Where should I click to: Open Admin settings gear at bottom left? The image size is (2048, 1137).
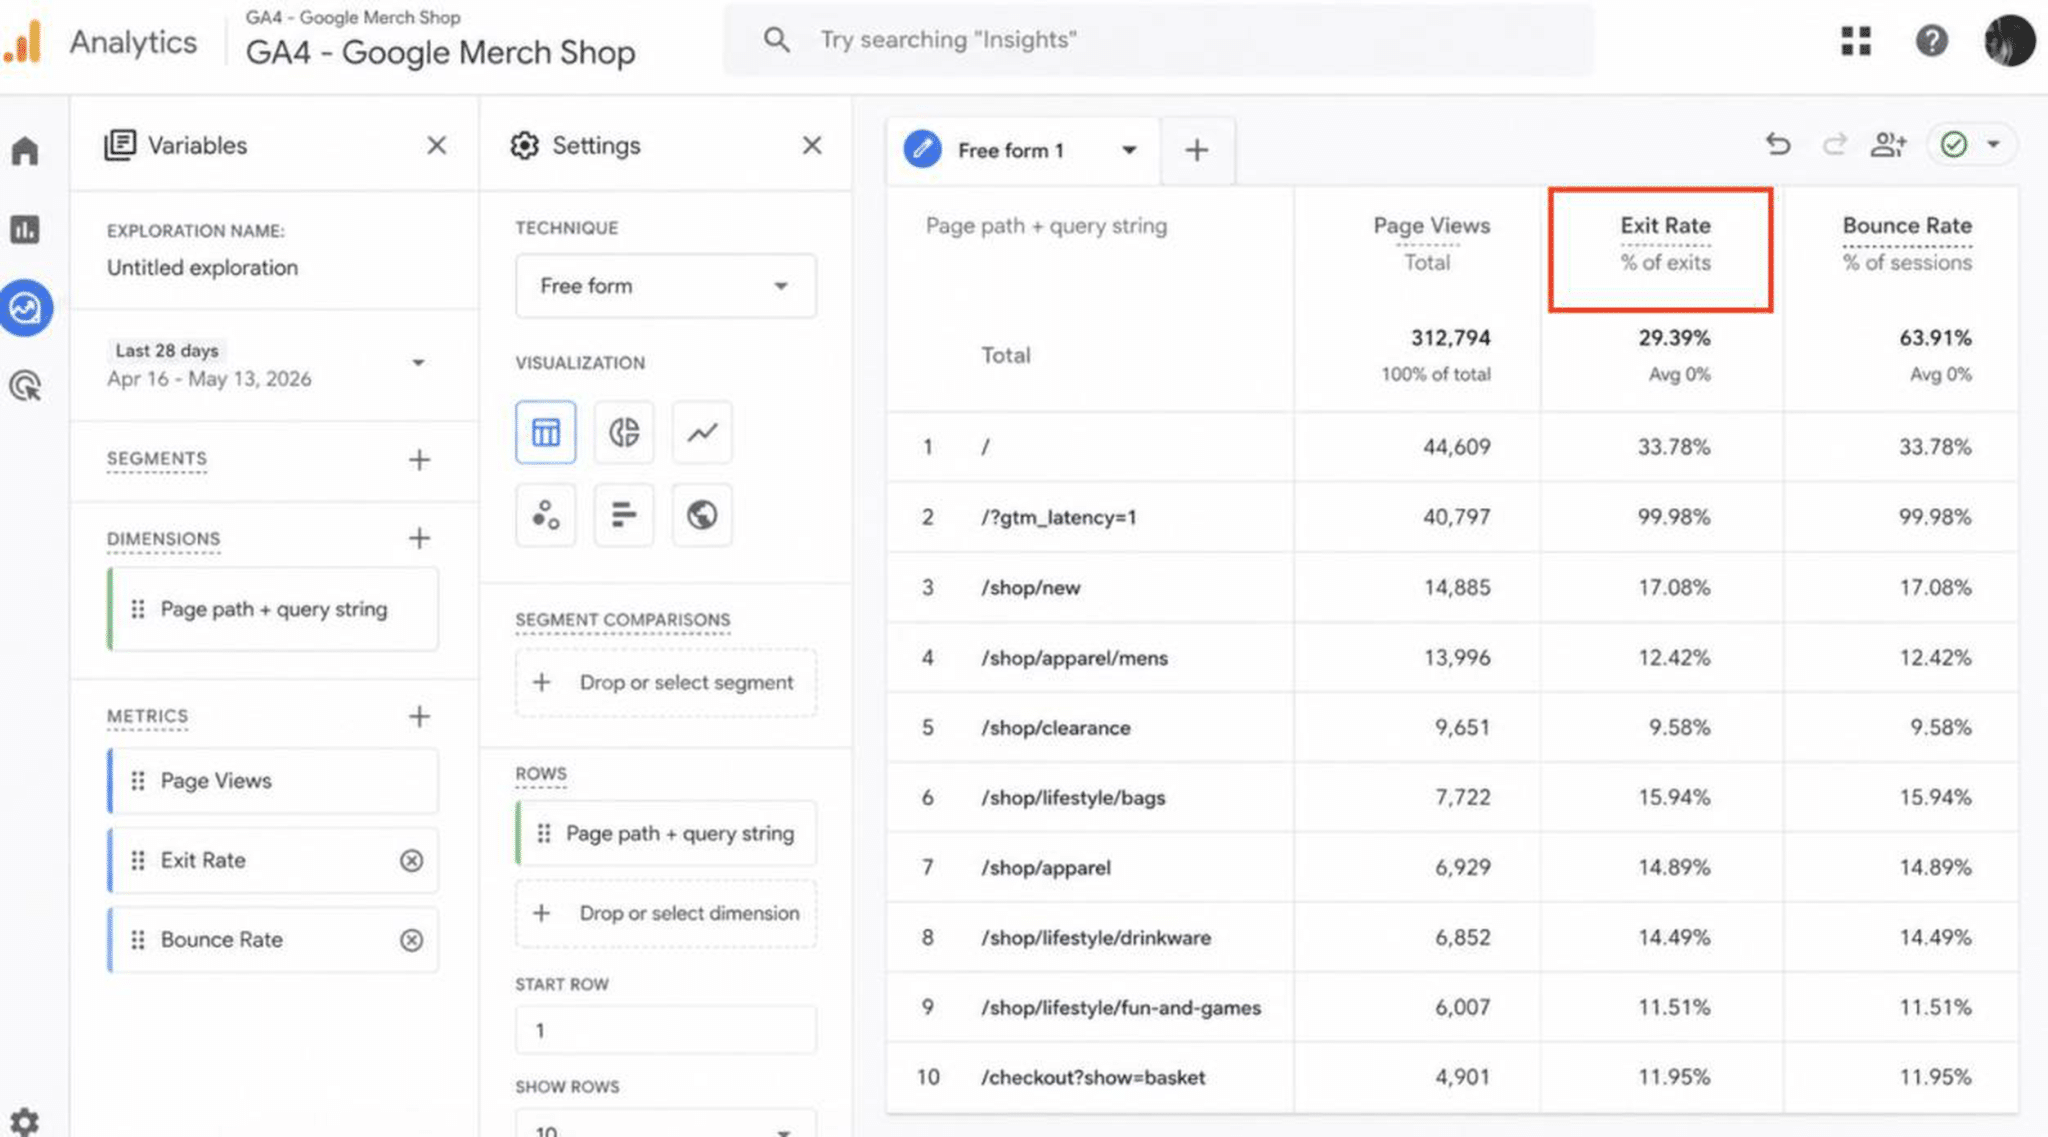pyautogui.click(x=24, y=1121)
